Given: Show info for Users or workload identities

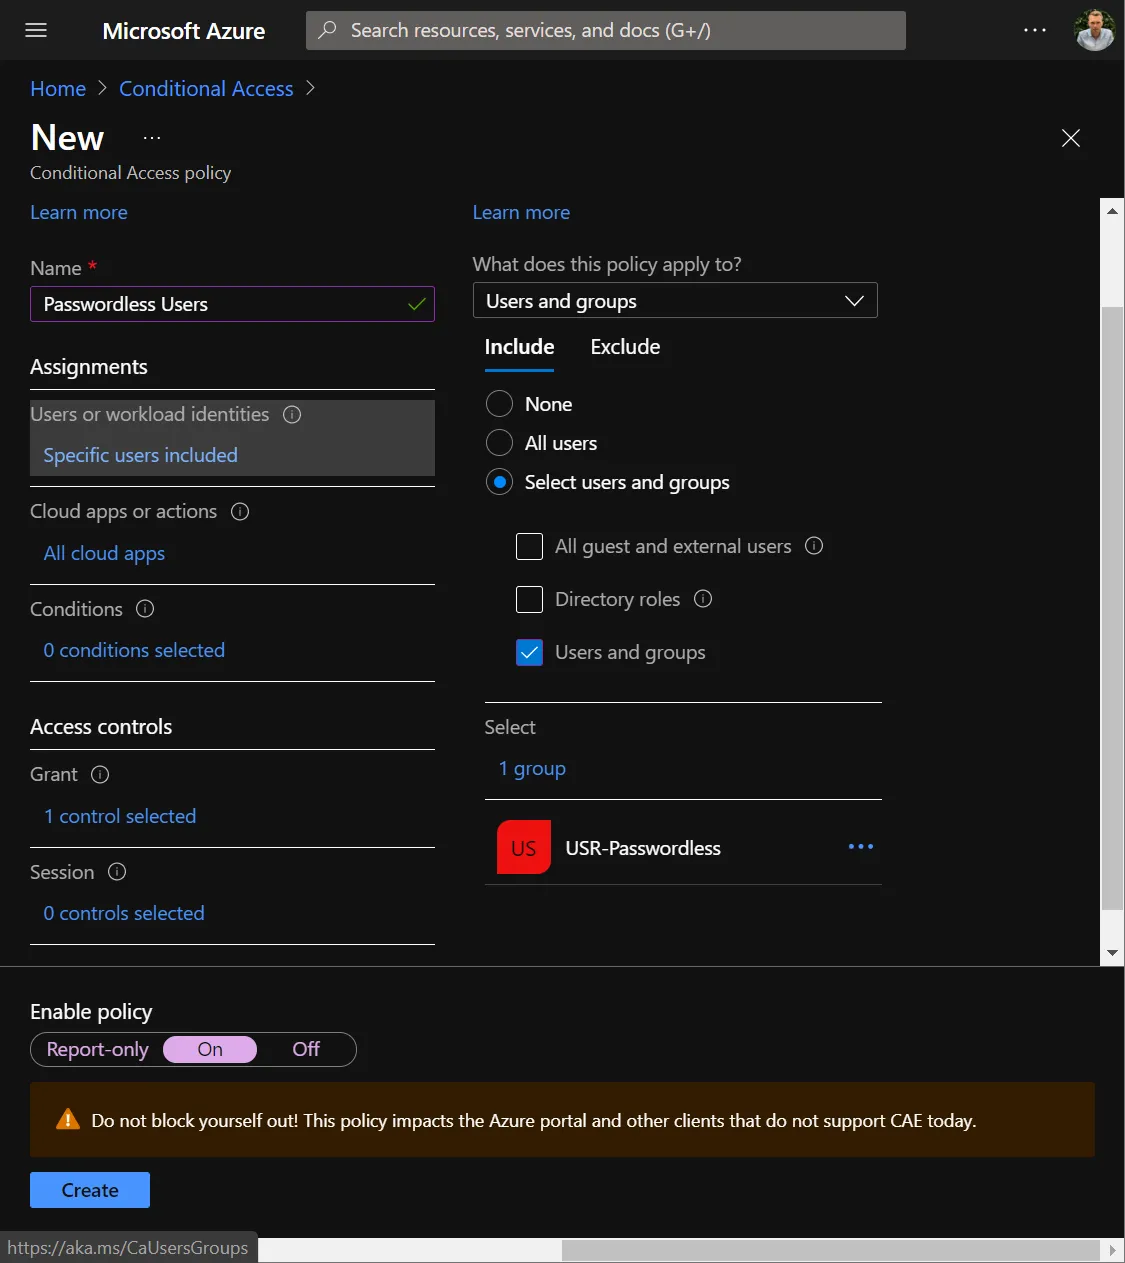Looking at the screenshot, I should [292, 414].
